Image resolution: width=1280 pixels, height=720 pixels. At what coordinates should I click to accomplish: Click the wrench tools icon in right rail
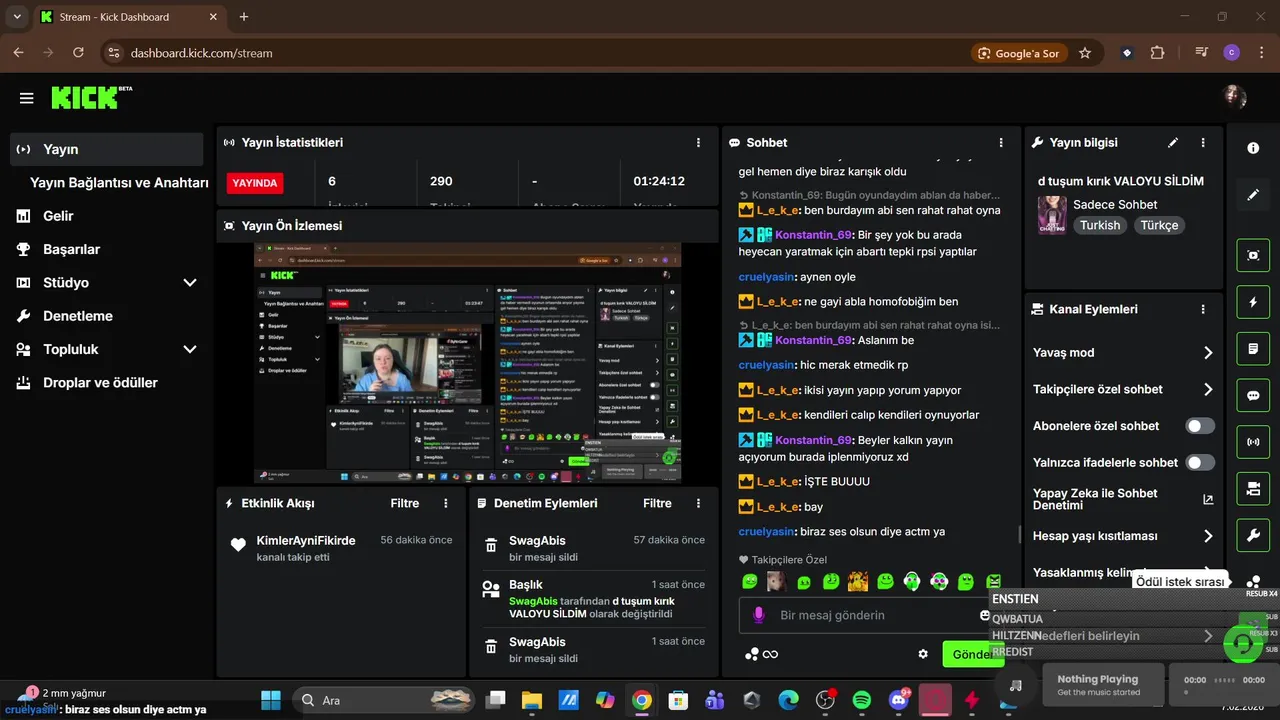[1253, 535]
